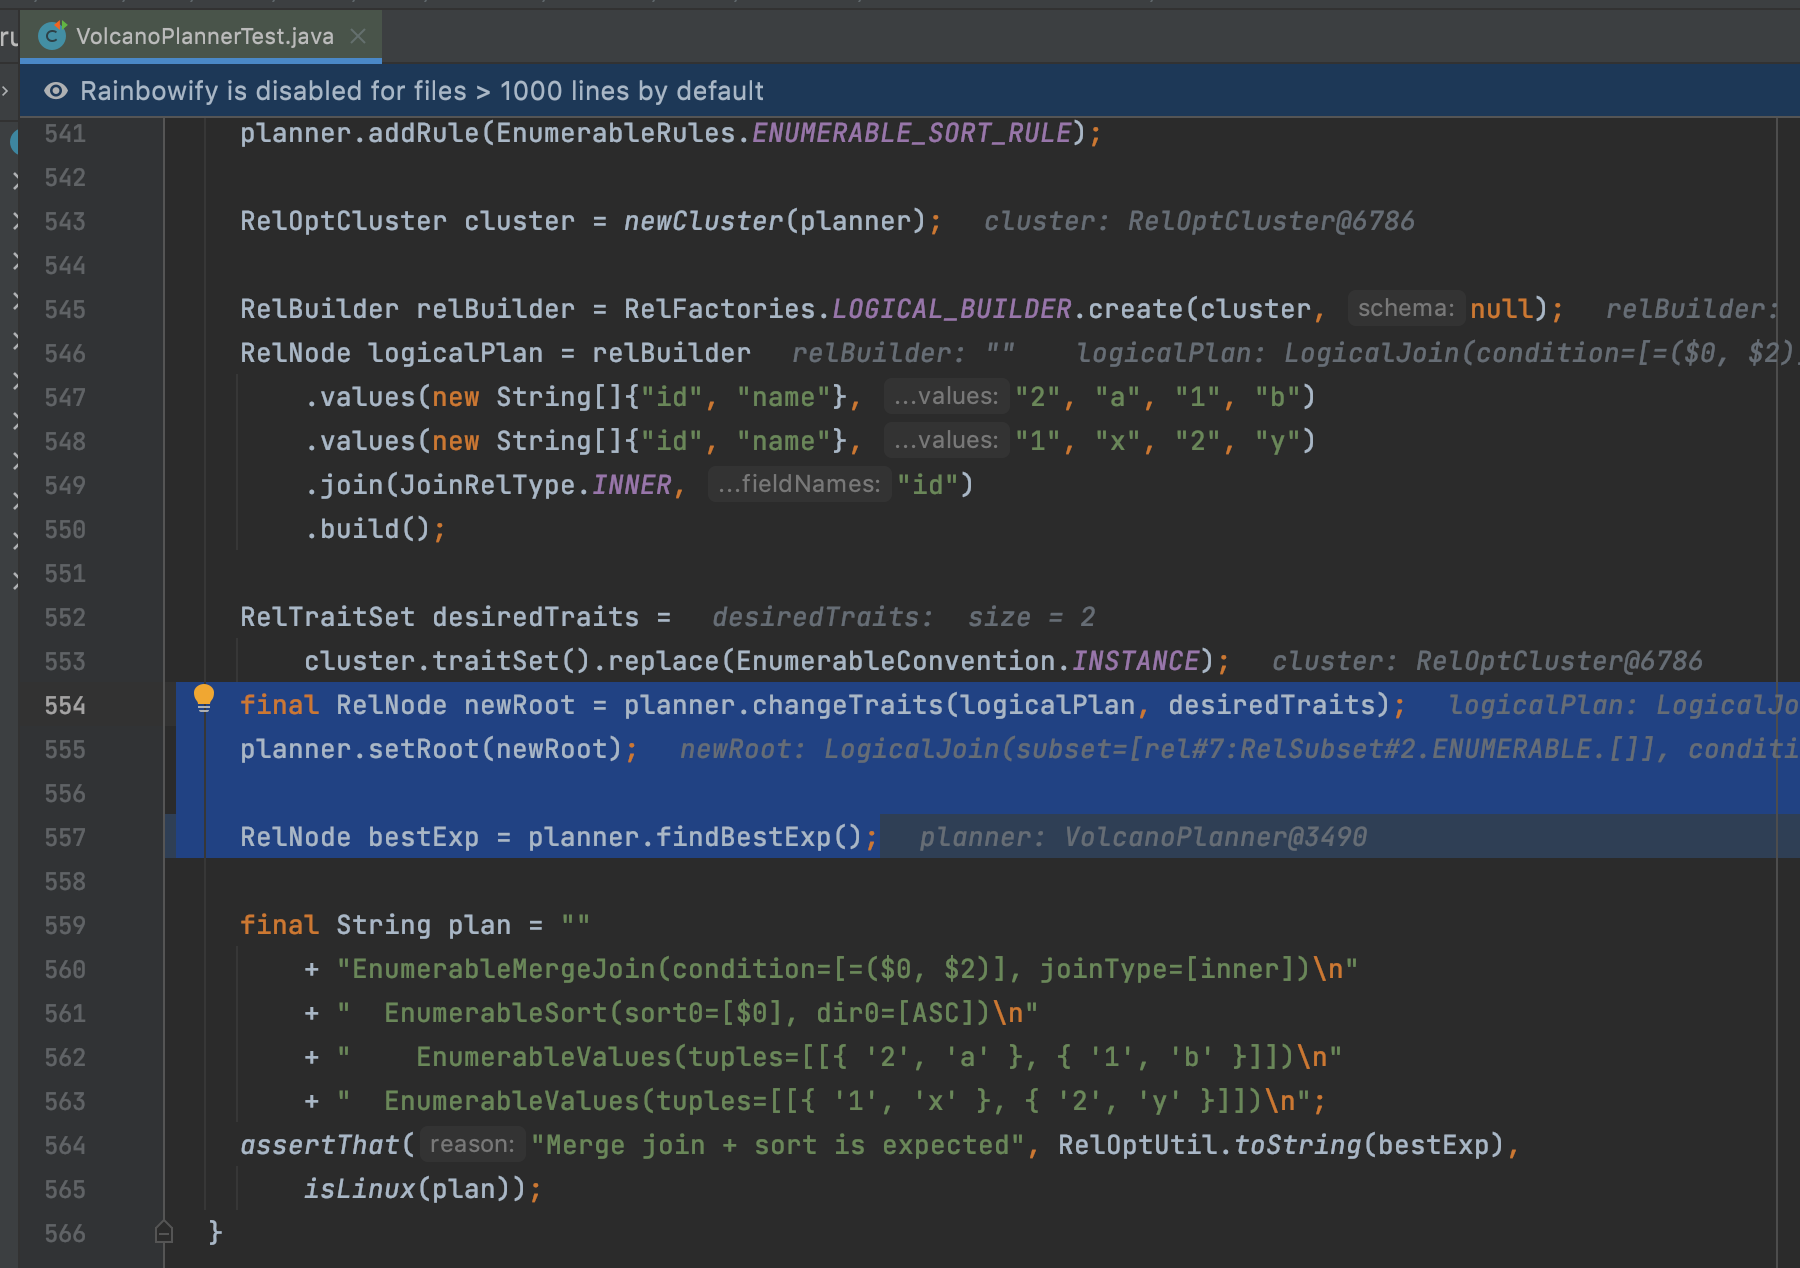Click the EnumerableSort string literal on line 561
The width and height of the screenshot is (1800, 1268).
(688, 1013)
